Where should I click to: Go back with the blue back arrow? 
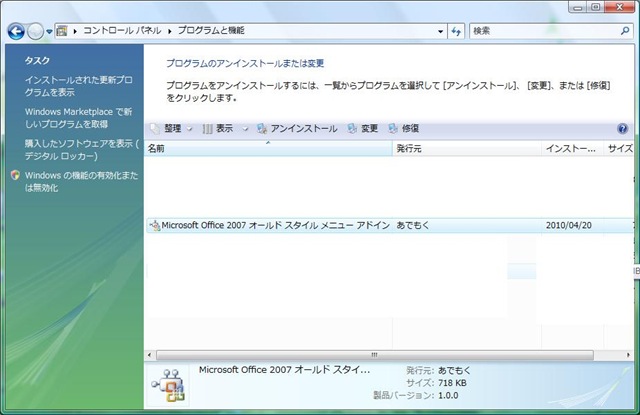(16, 31)
